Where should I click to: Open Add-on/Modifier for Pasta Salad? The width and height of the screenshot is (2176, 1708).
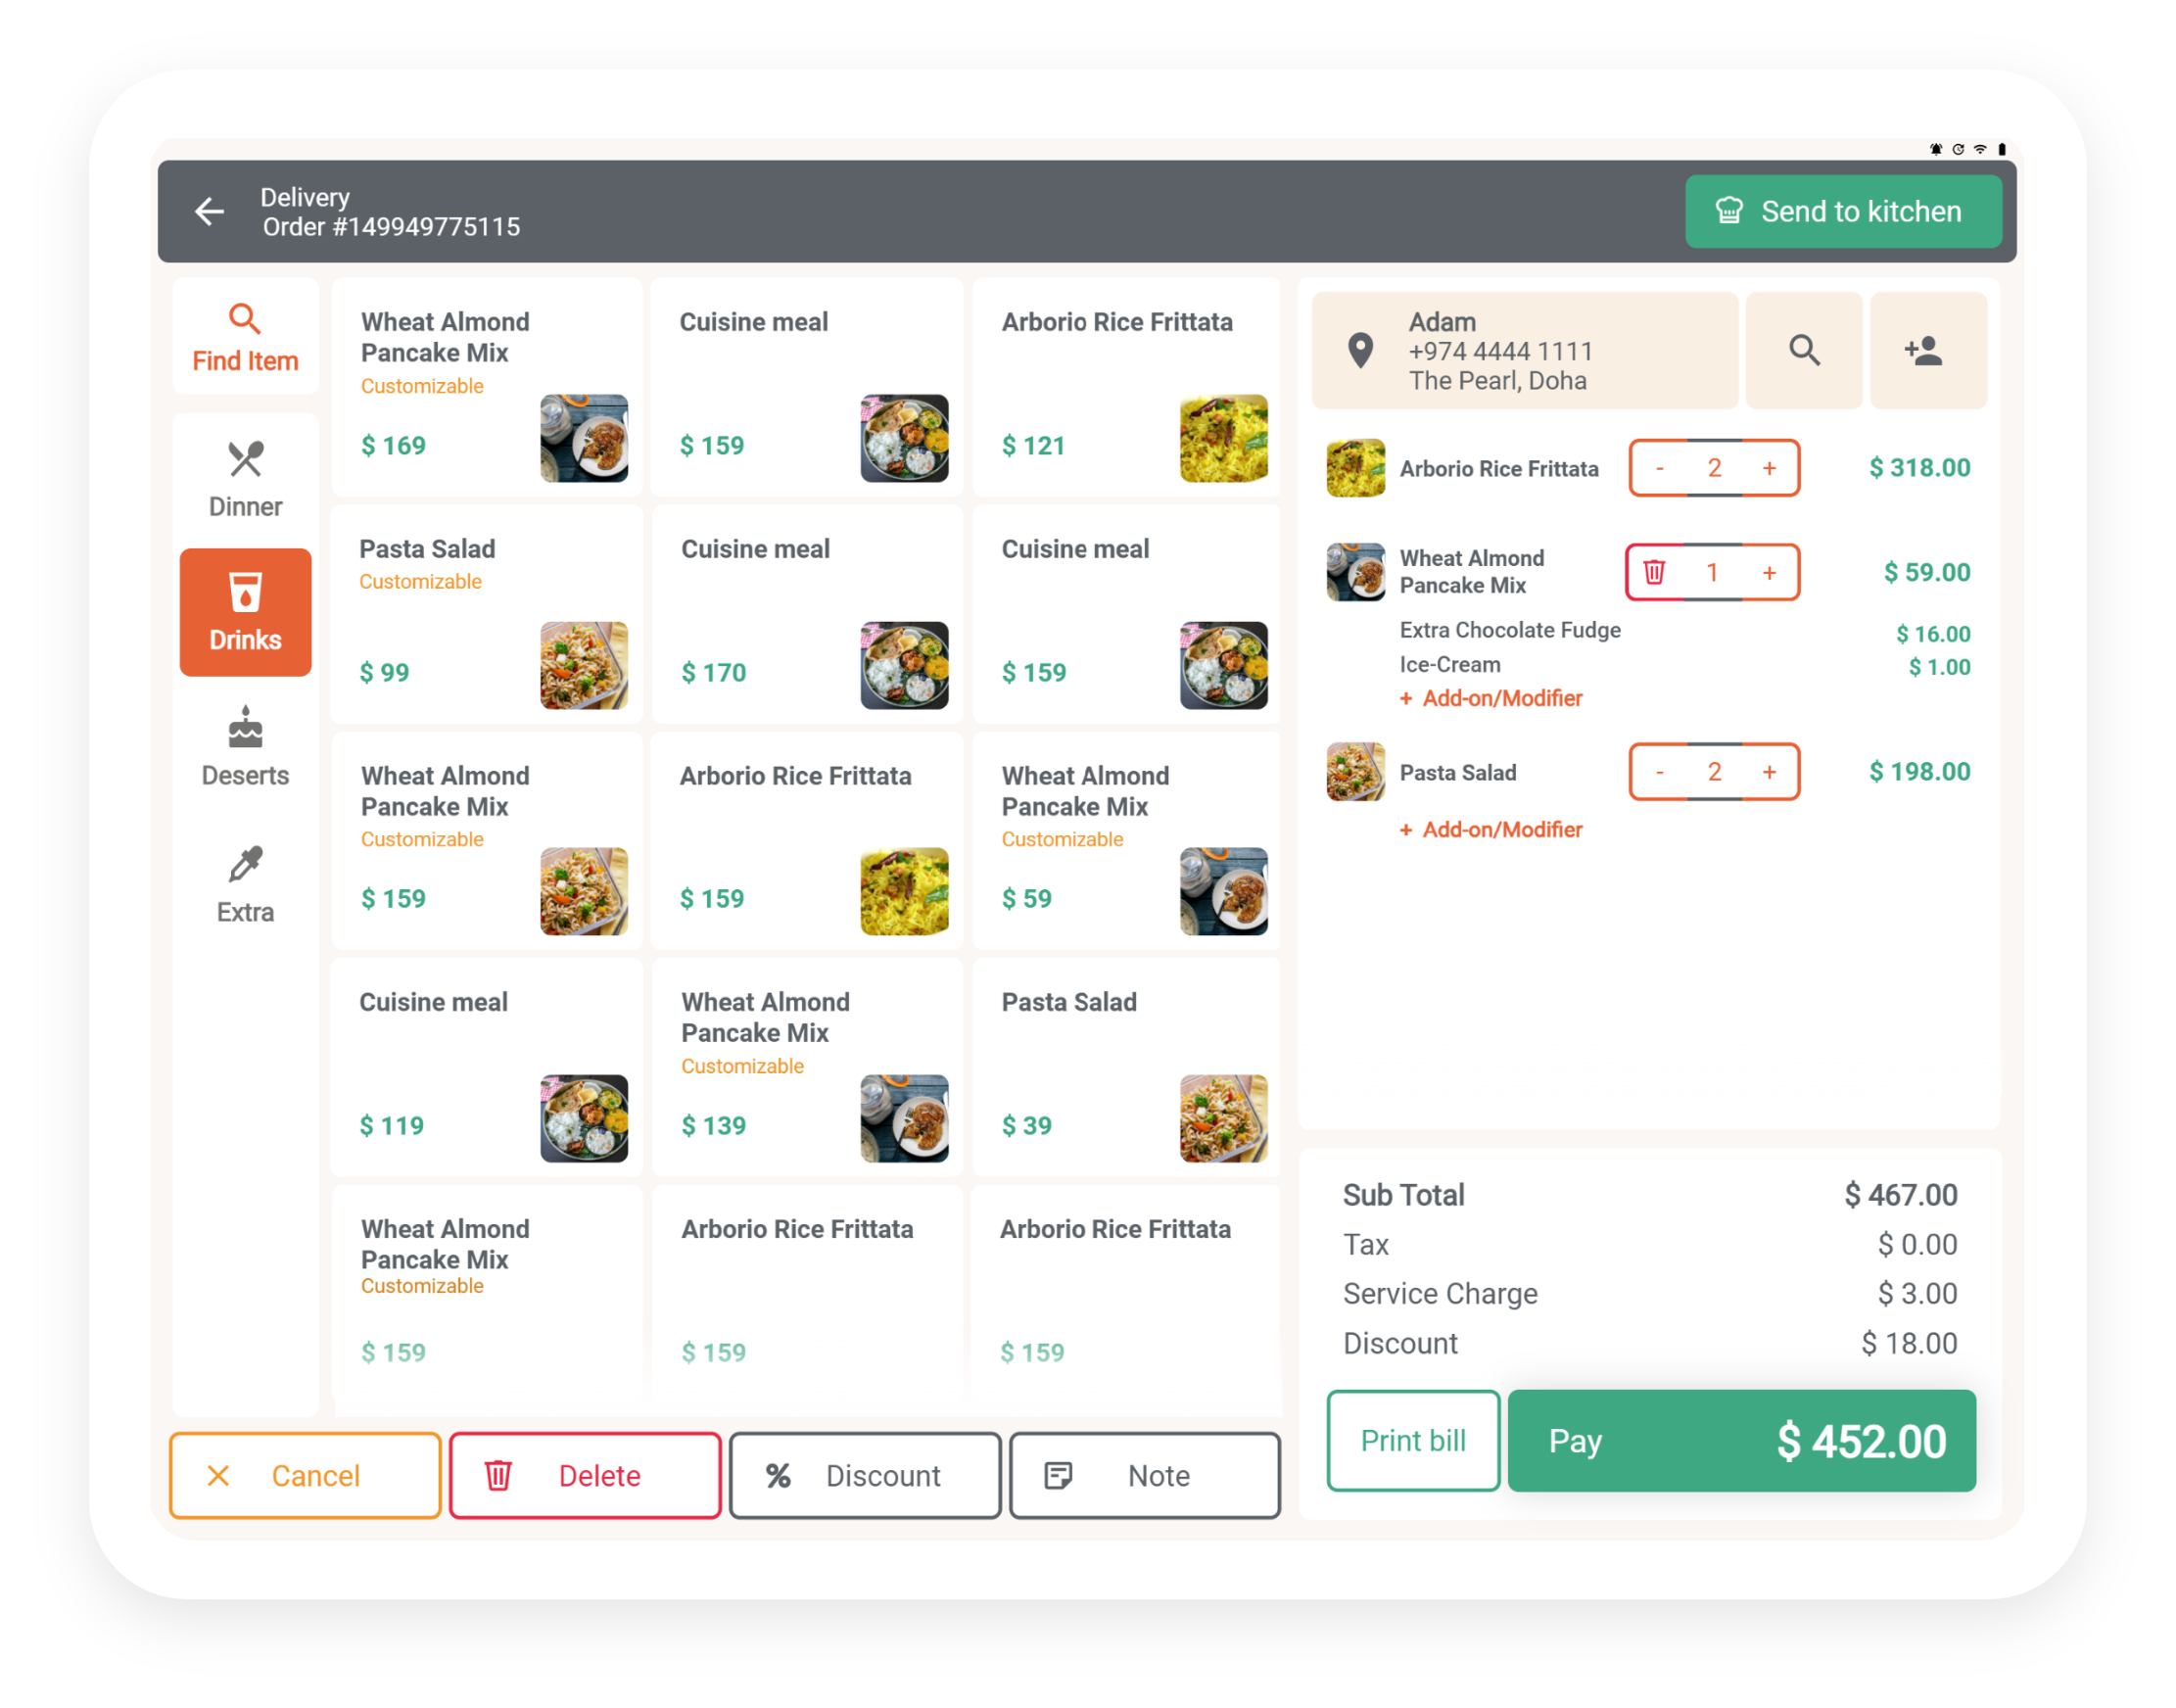click(x=1491, y=829)
